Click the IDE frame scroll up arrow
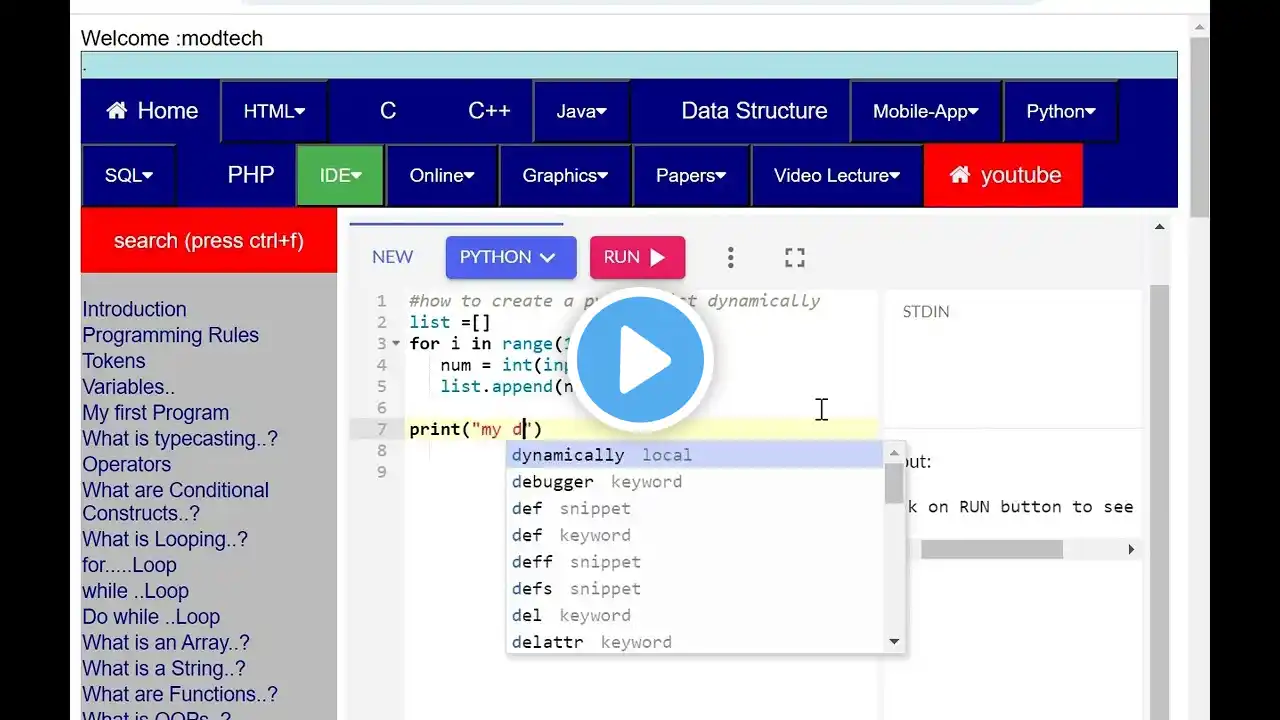Image resolution: width=1280 pixels, height=720 pixels. pos(1159,227)
